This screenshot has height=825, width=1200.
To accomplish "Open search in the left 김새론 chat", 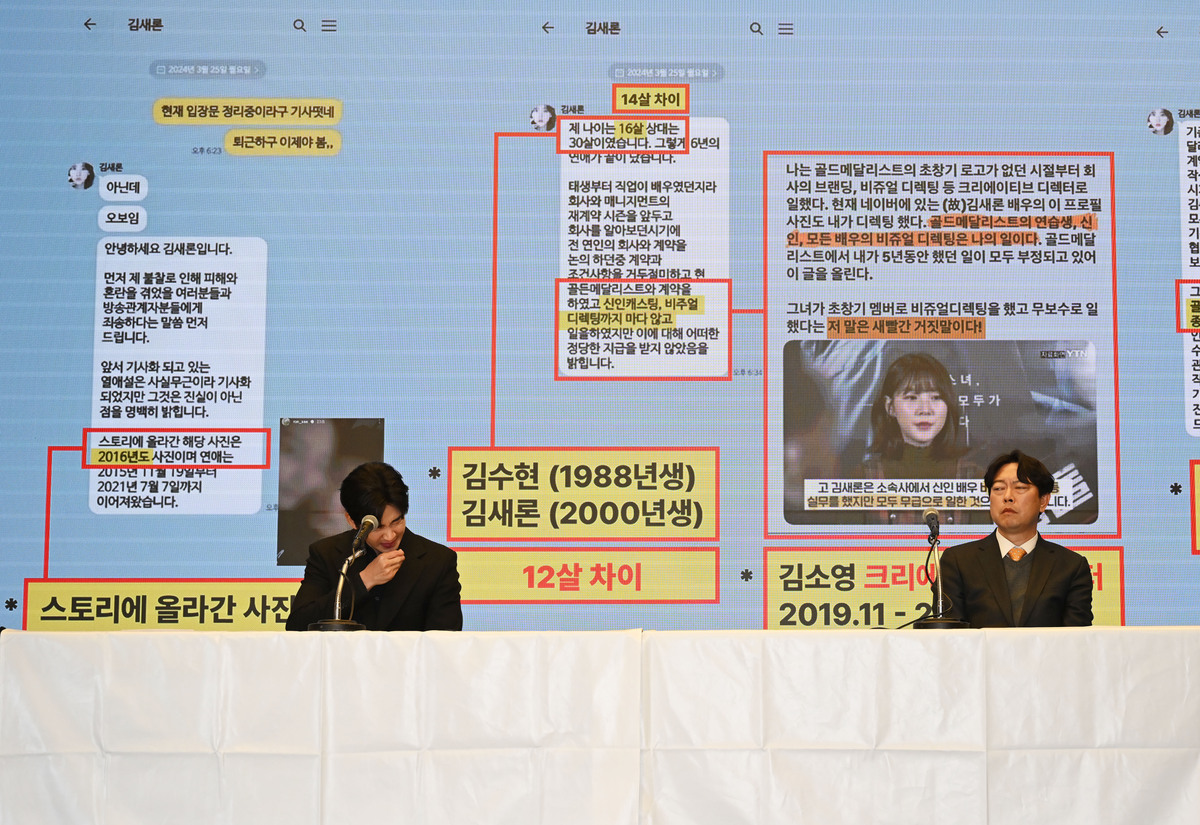I will (300, 25).
